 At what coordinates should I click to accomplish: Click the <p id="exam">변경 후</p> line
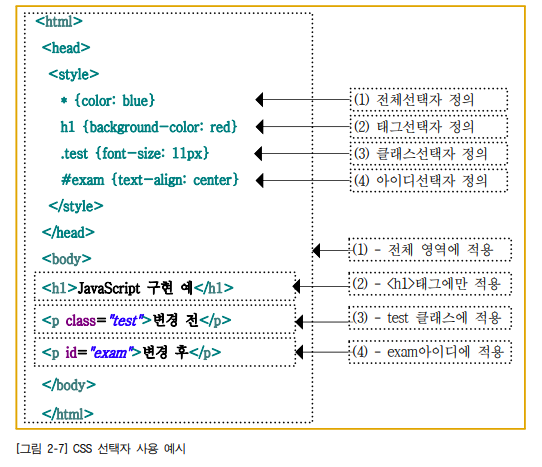(x=131, y=353)
